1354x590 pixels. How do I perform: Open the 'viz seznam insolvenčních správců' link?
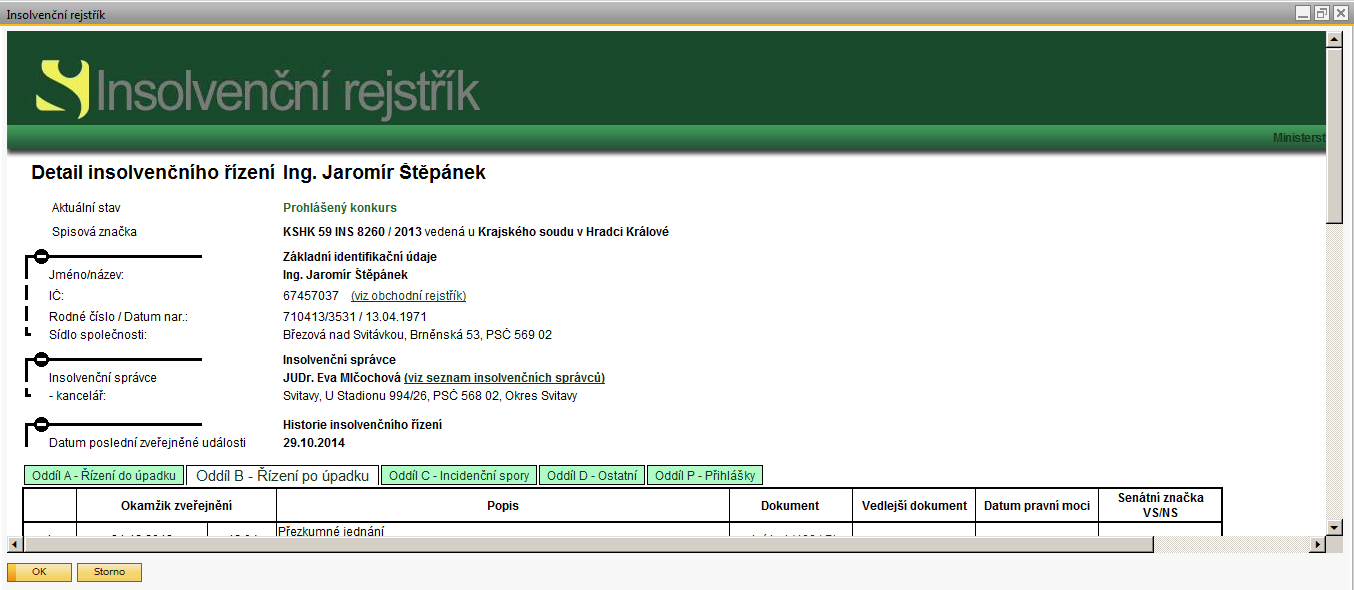pos(504,378)
